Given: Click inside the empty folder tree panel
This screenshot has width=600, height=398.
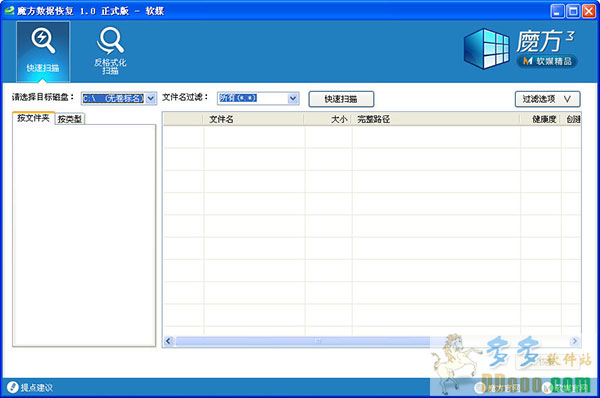Looking at the screenshot, I should [x=84, y=235].
